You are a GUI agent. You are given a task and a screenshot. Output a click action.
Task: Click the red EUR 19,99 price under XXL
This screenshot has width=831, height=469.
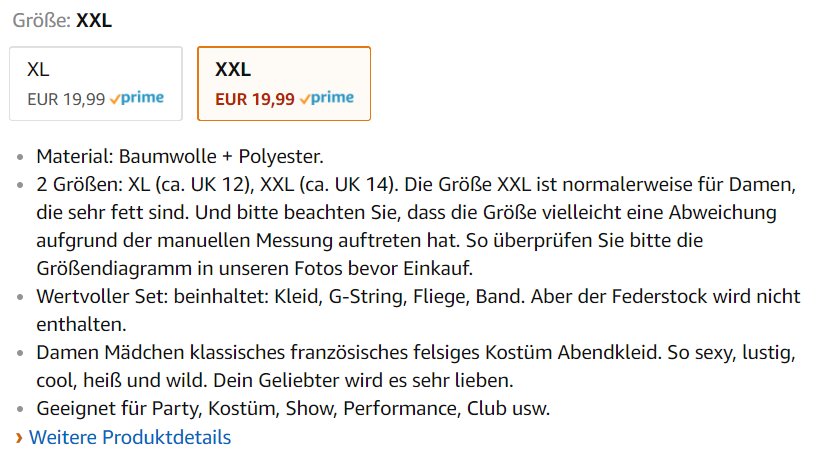[255, 98]
